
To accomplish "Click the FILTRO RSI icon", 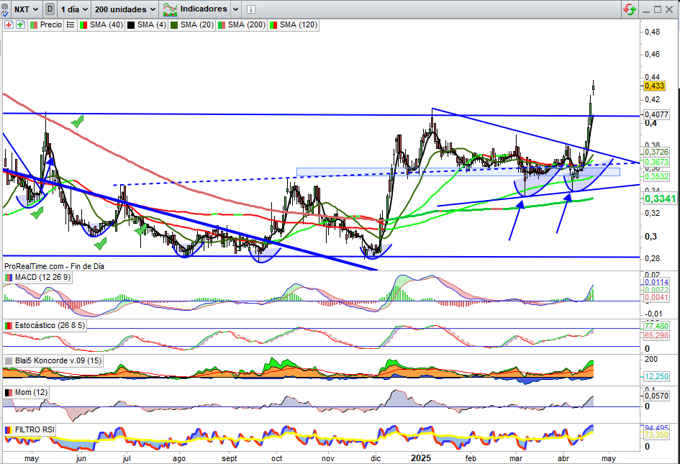I will pyautogui.click(x=9, y=430).
